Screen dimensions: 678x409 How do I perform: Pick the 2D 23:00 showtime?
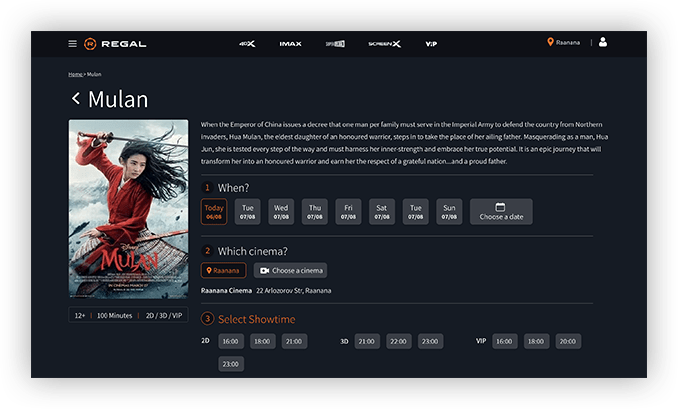(x=231, y=364)
